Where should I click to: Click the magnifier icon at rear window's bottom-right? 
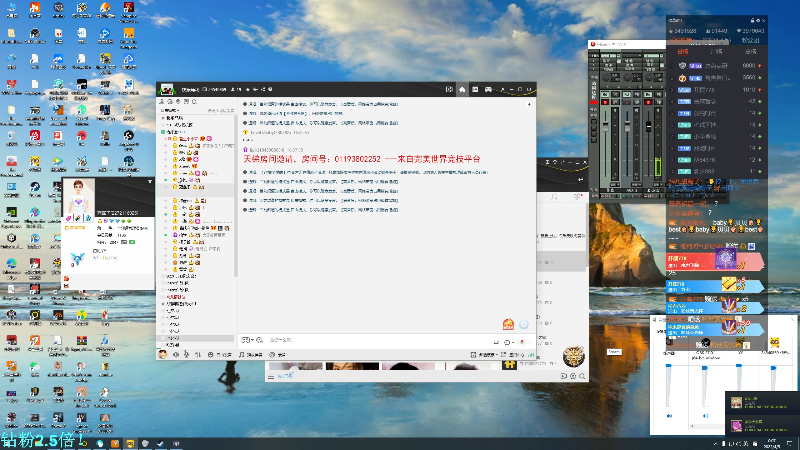(x=582, y=376)
